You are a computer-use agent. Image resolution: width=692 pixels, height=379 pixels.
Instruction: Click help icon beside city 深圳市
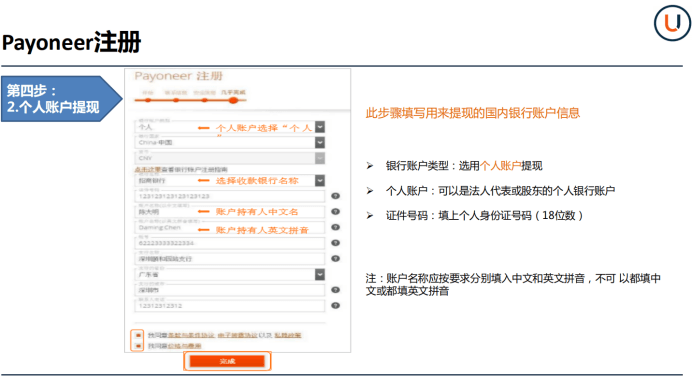[x=335, y=290]
